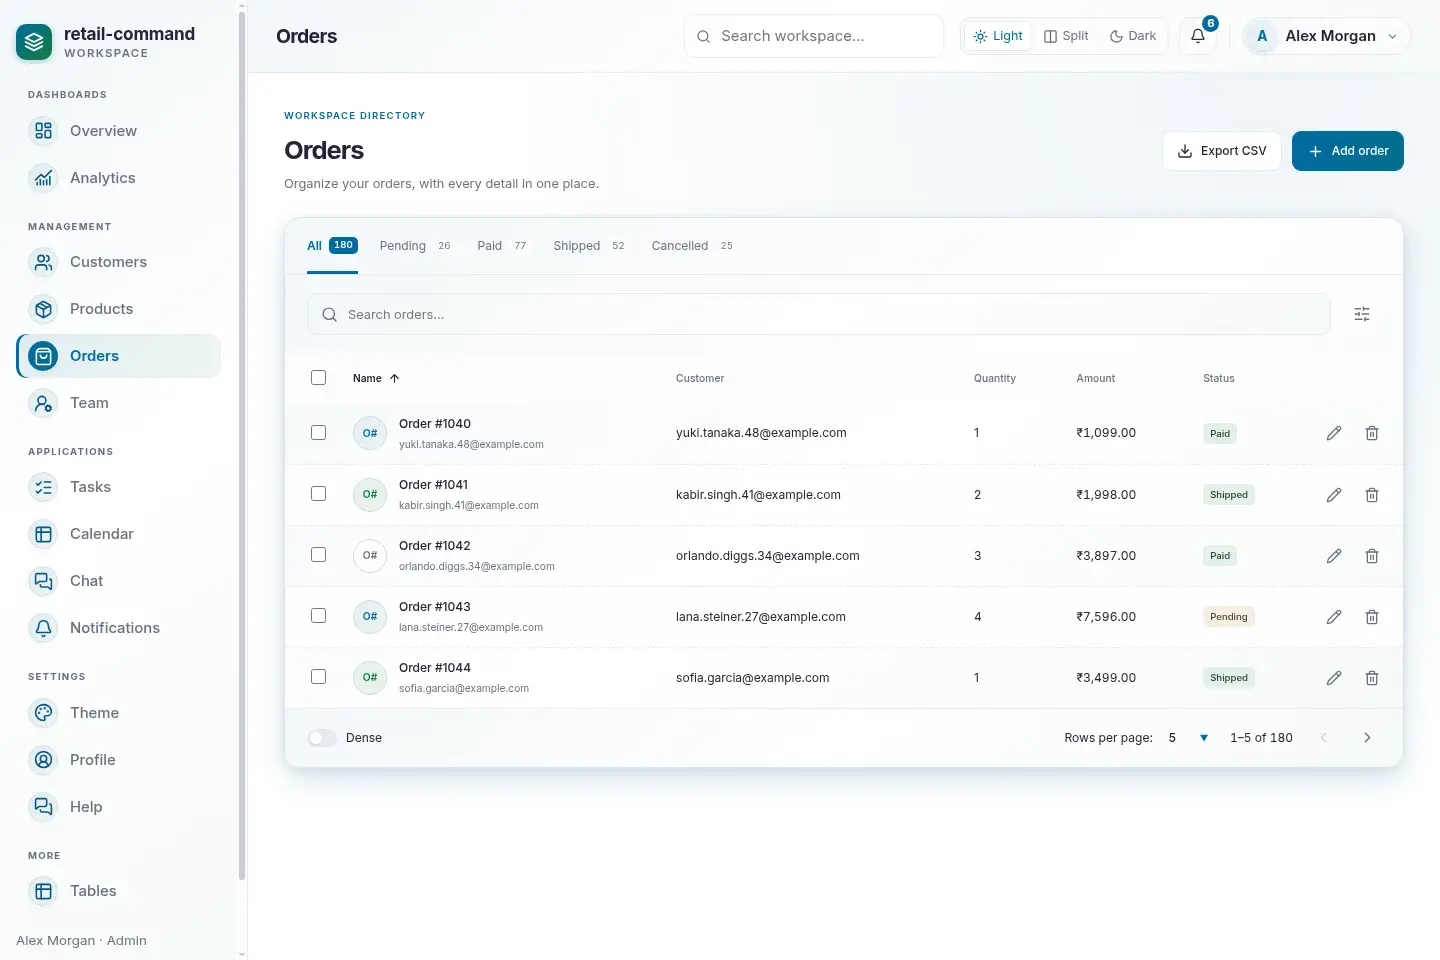Select checkbox for Order #1040
The image size is (1440, 960).
[318, 433]
